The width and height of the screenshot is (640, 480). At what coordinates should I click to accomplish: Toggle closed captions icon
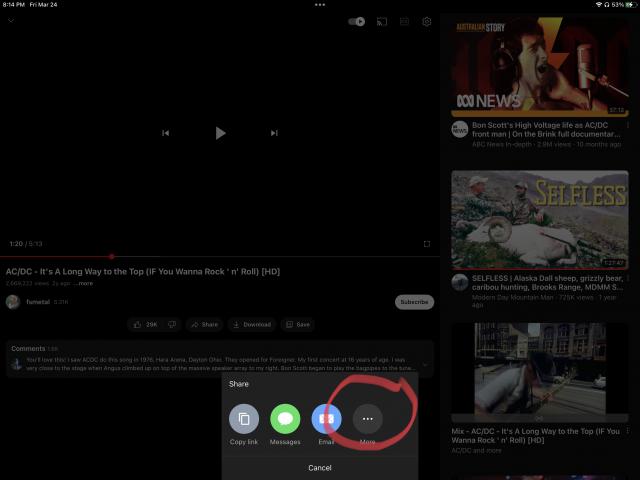[x=404, y=22]
